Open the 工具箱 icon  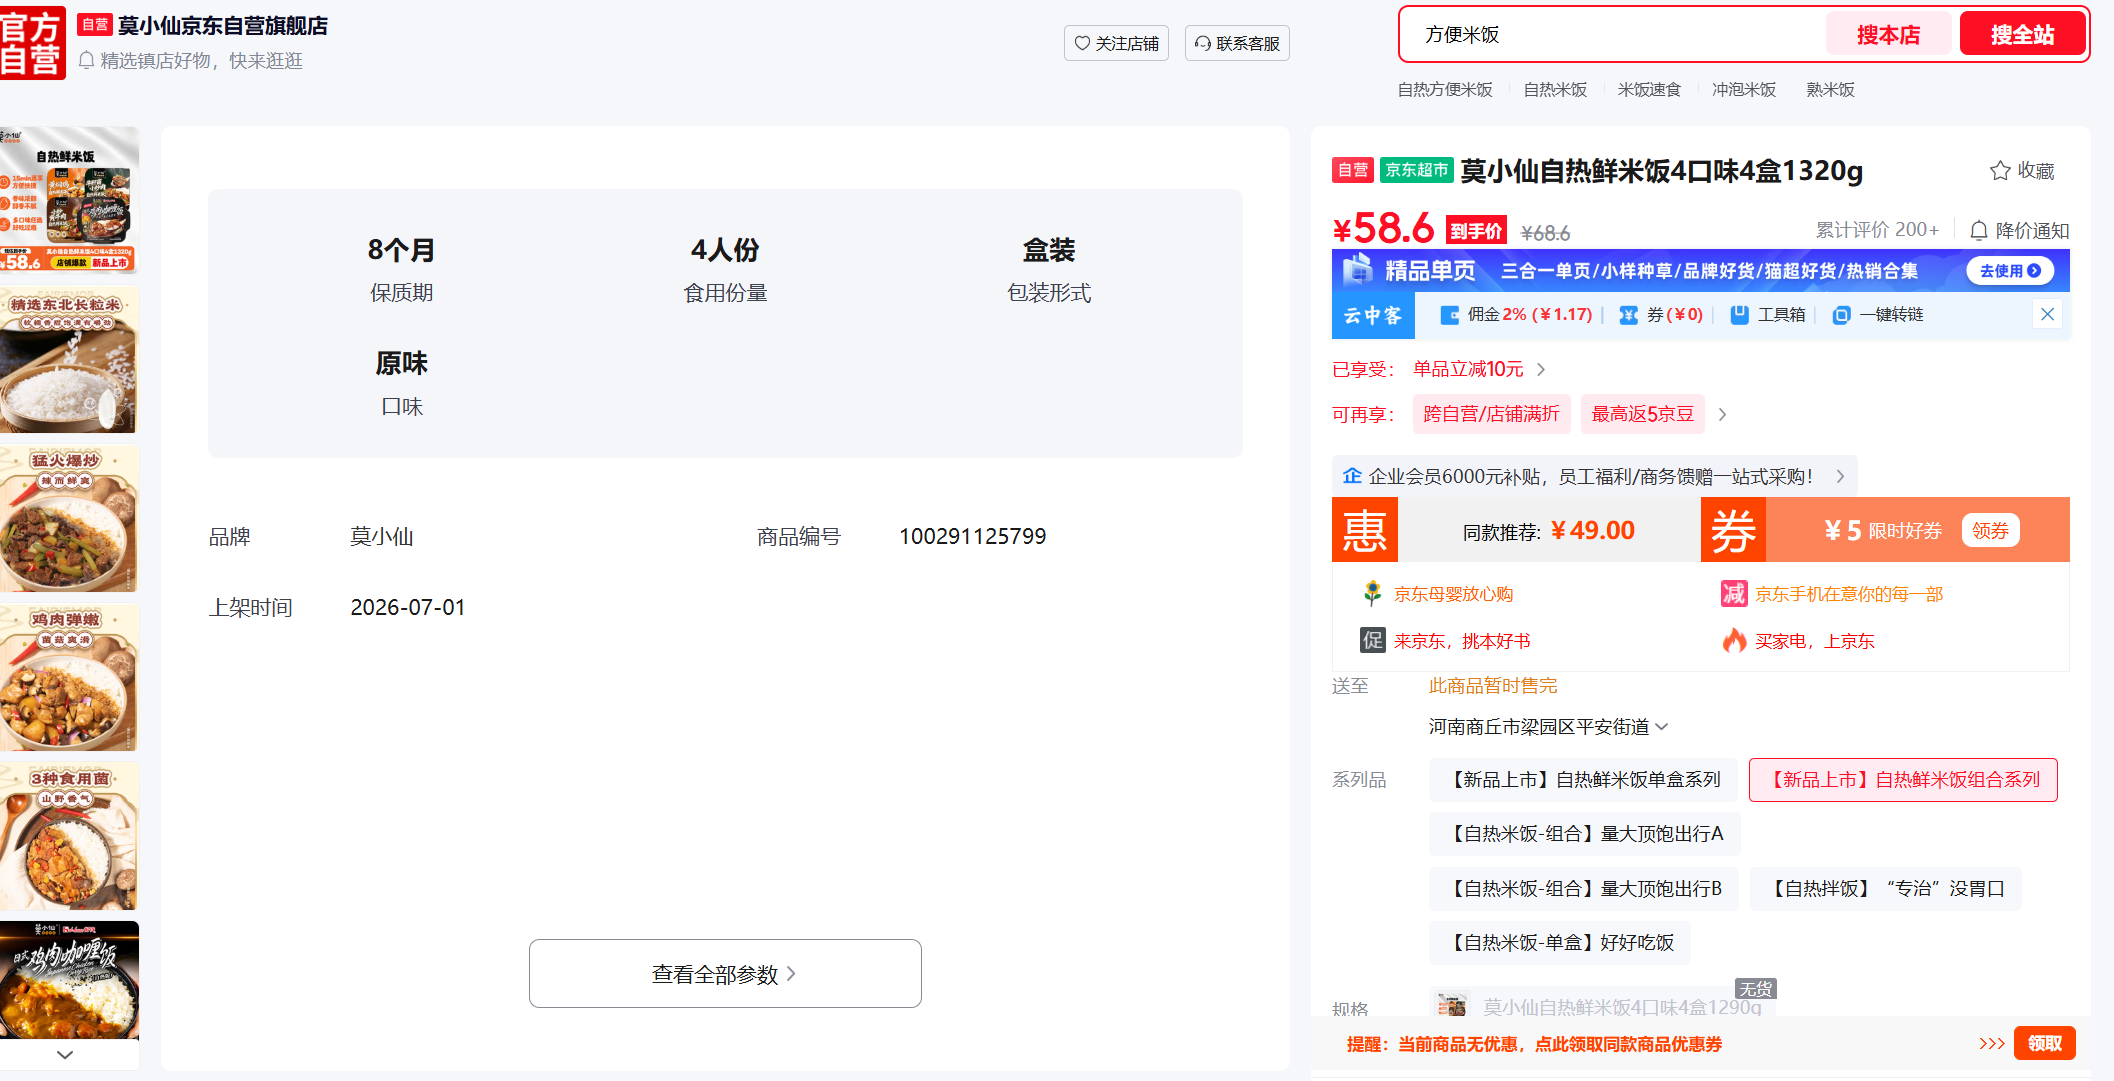1740,315
